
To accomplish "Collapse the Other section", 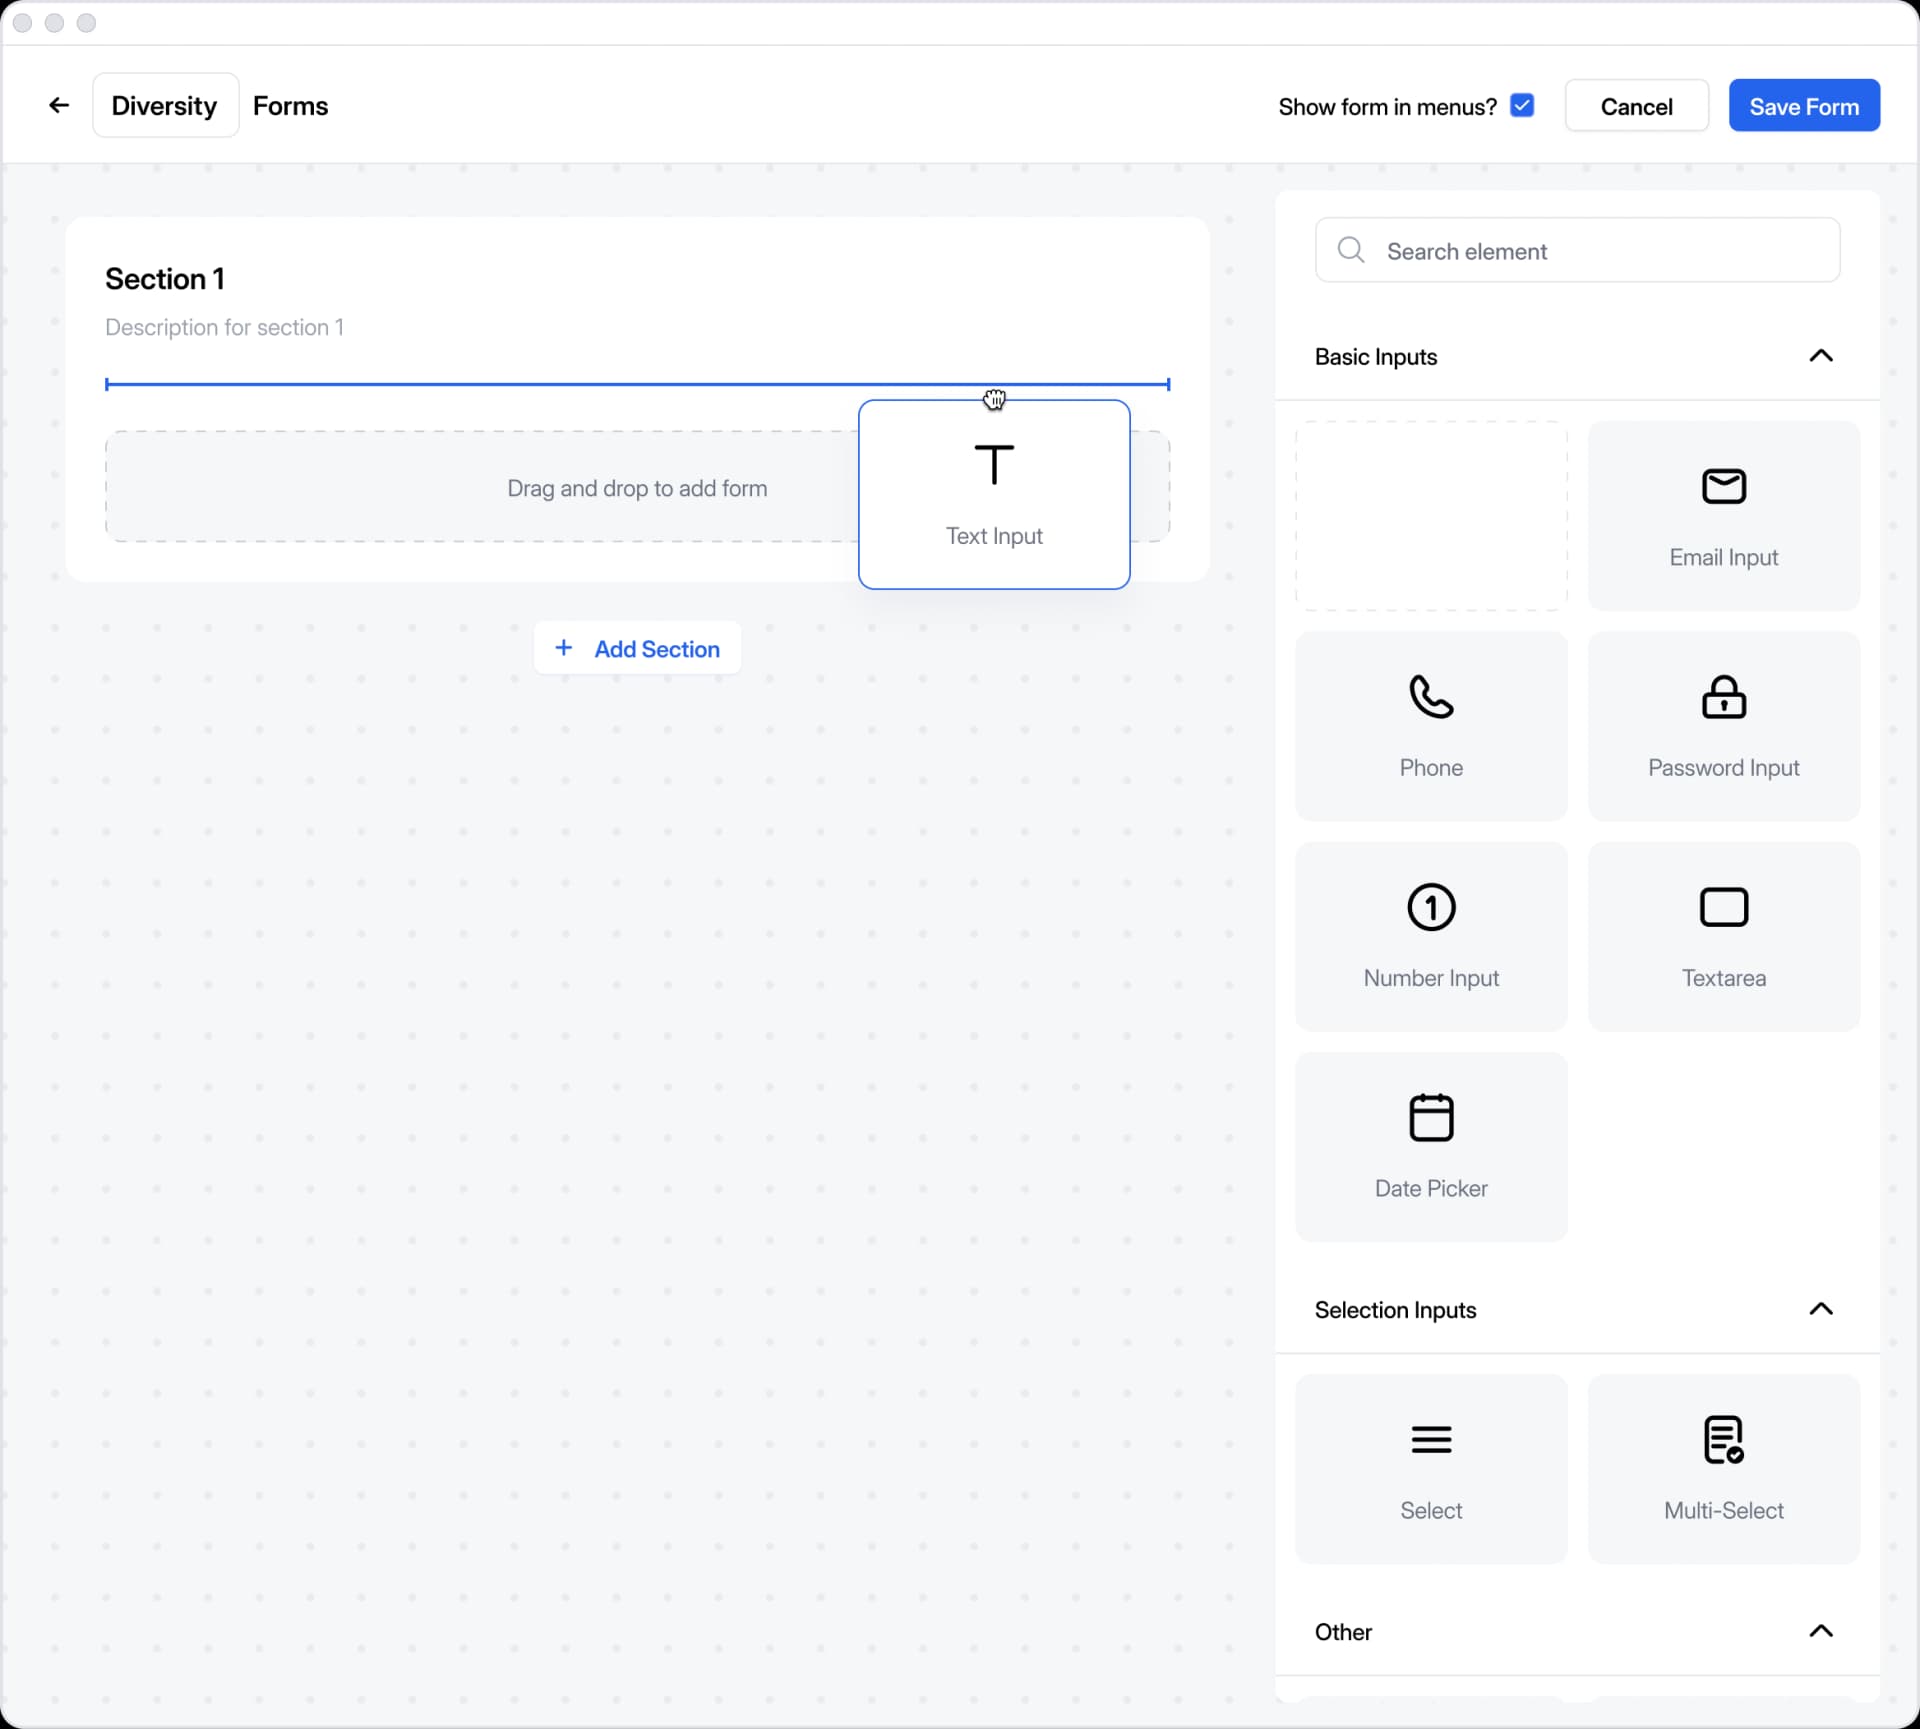I will click(x=1820, y=1631).
